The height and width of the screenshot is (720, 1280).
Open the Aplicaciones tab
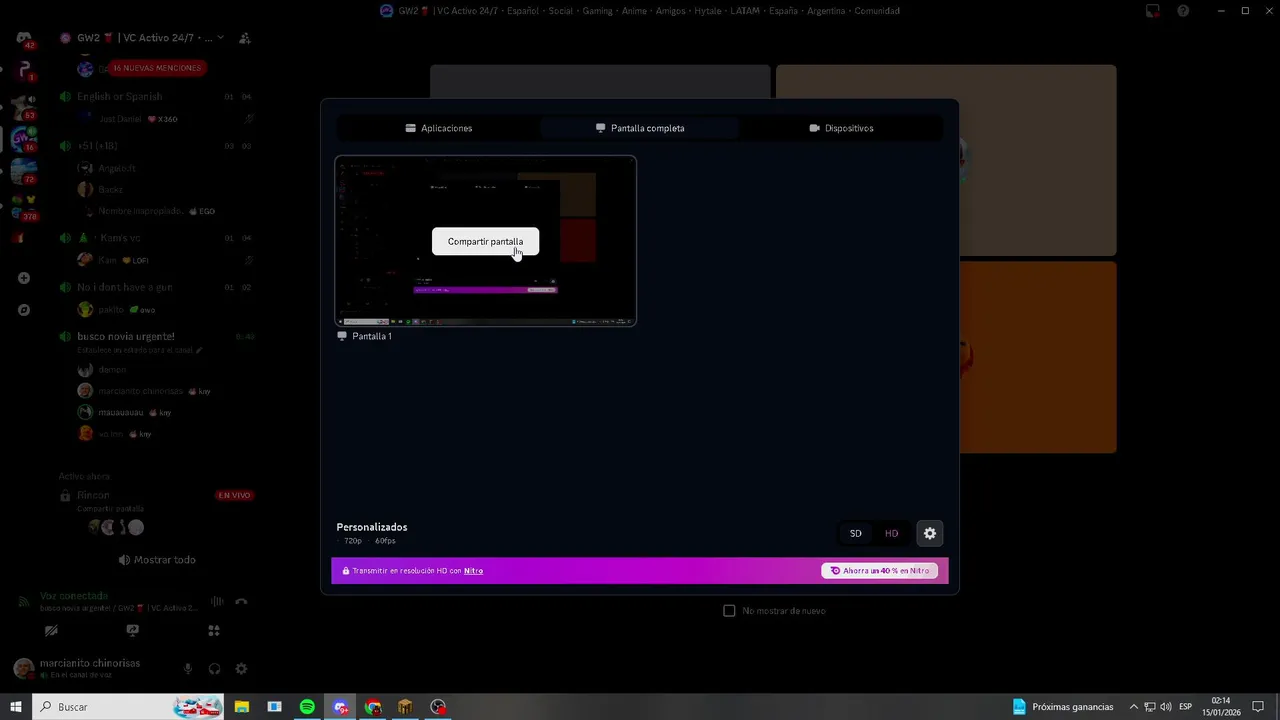(x=439, y=128)
